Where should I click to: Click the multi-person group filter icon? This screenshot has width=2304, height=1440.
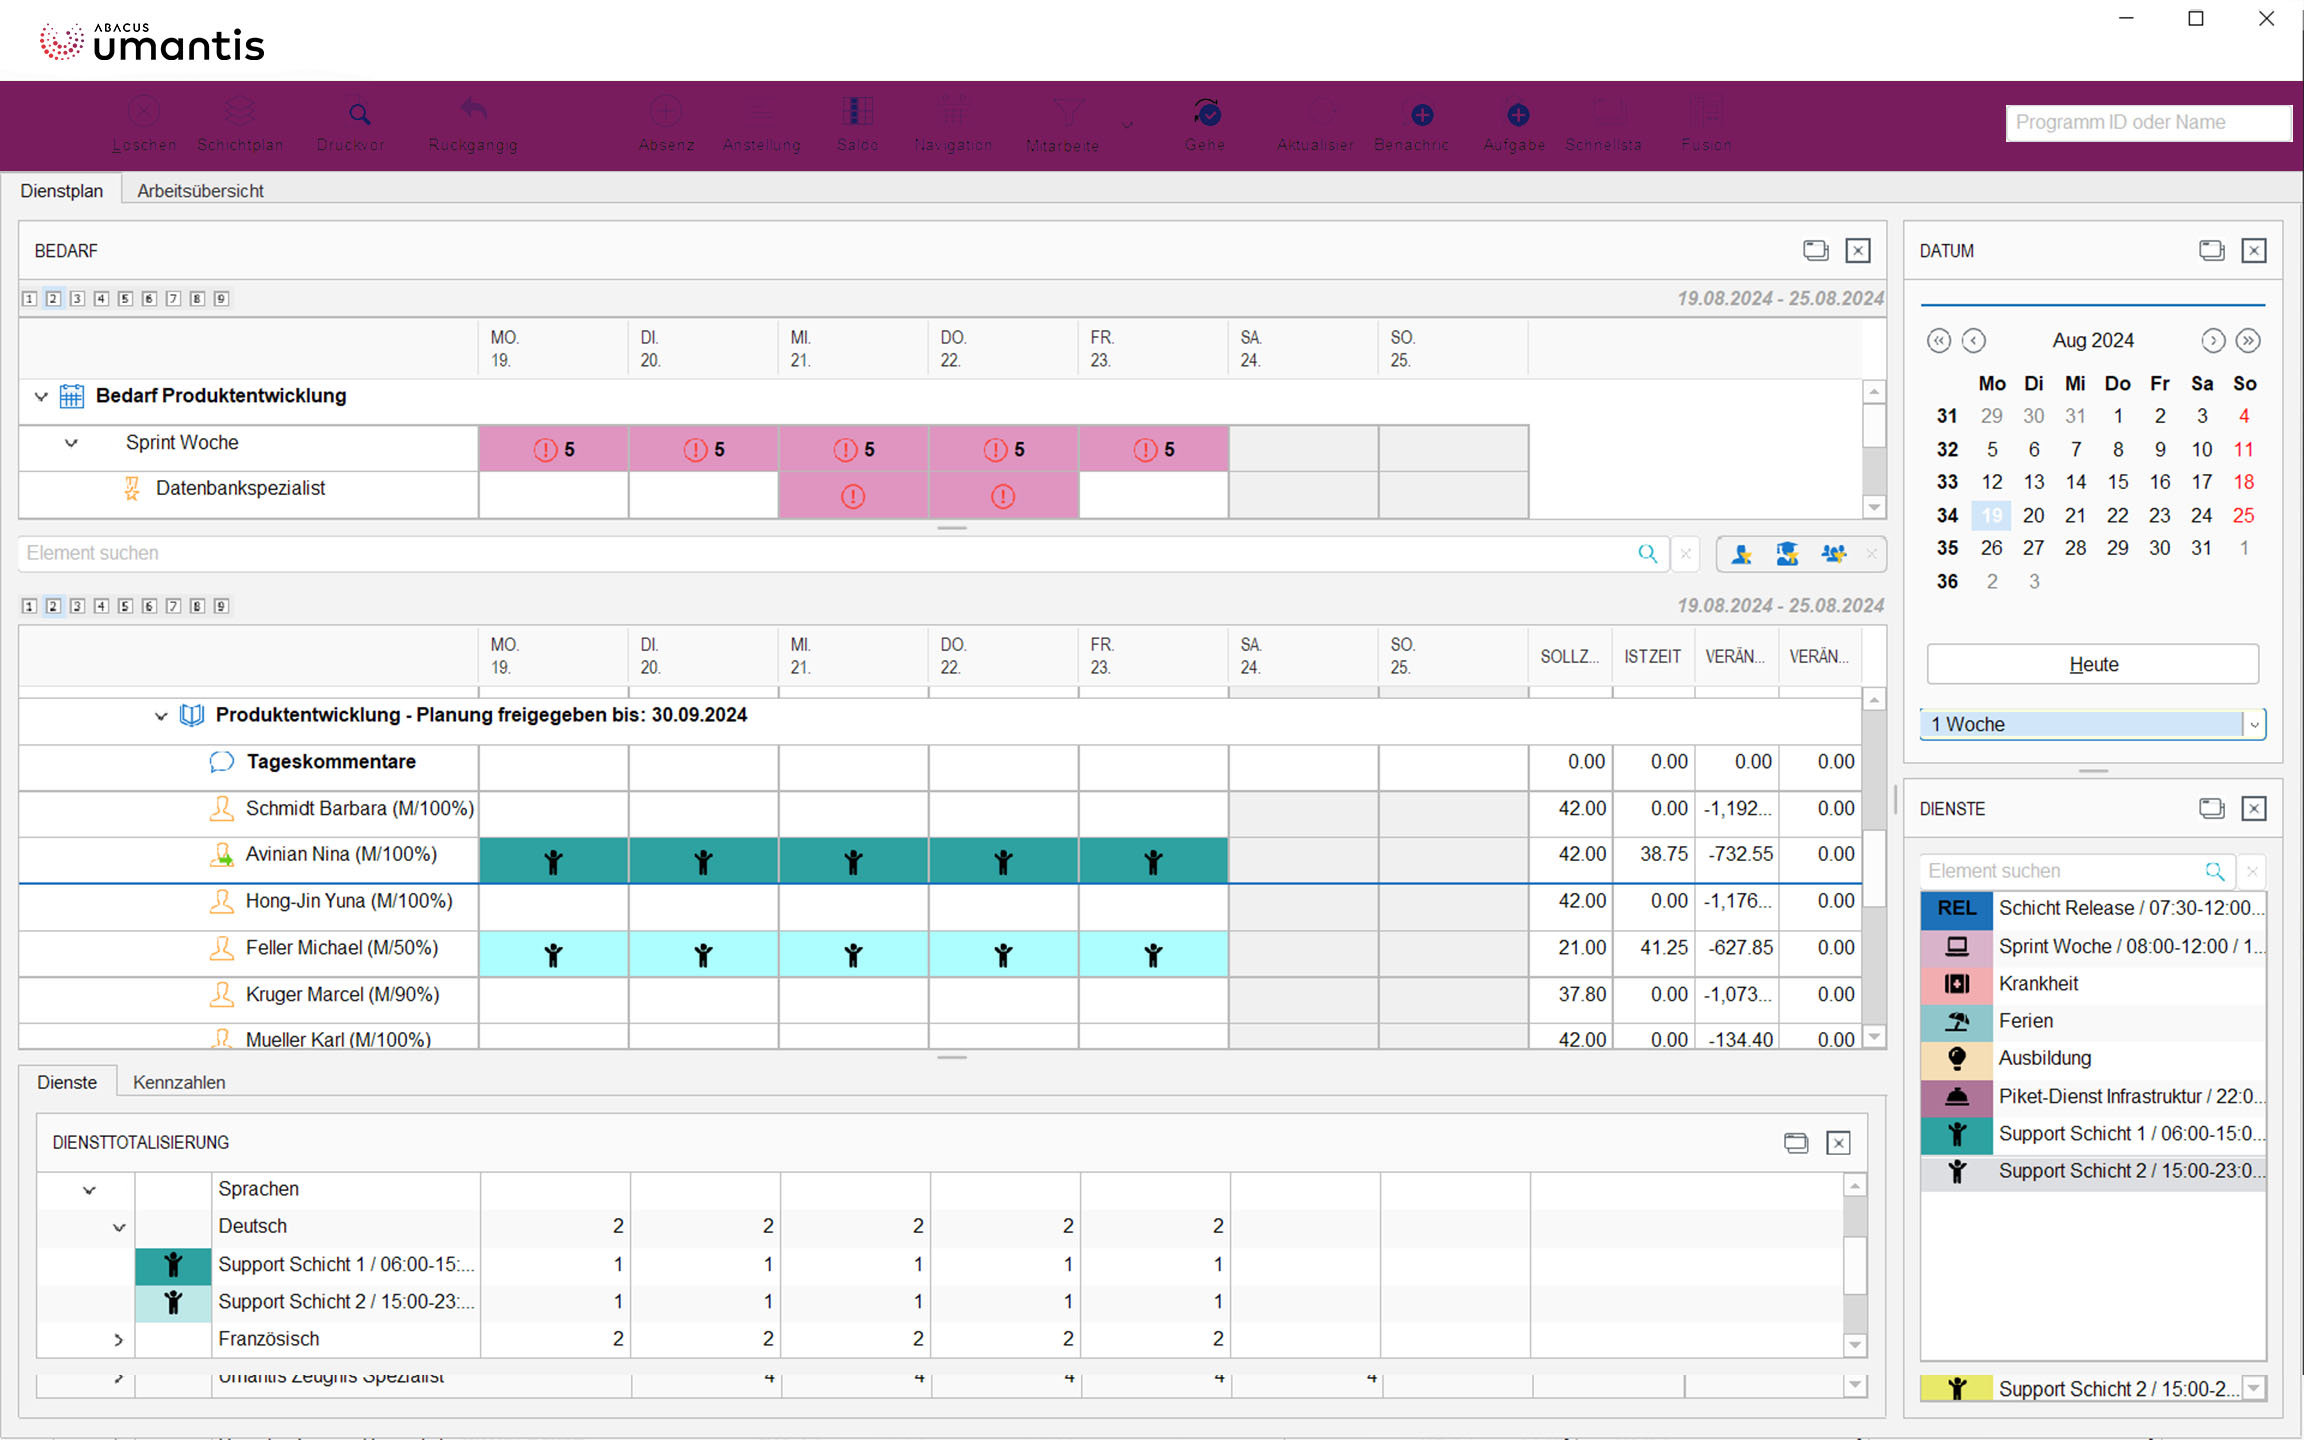[x=1833, y=553]
